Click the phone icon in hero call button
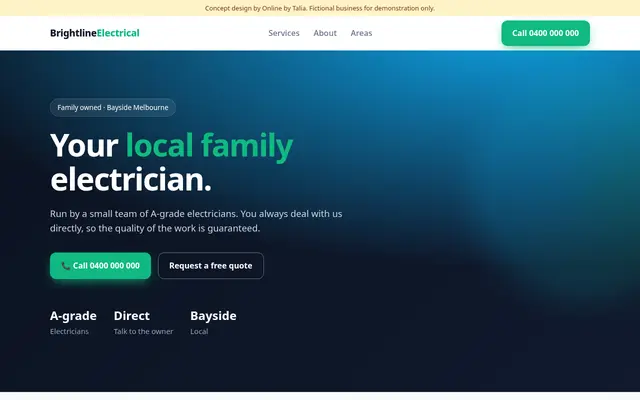Image resolution: width=640 pixels, height=400 pixels. tap(66, 266)
